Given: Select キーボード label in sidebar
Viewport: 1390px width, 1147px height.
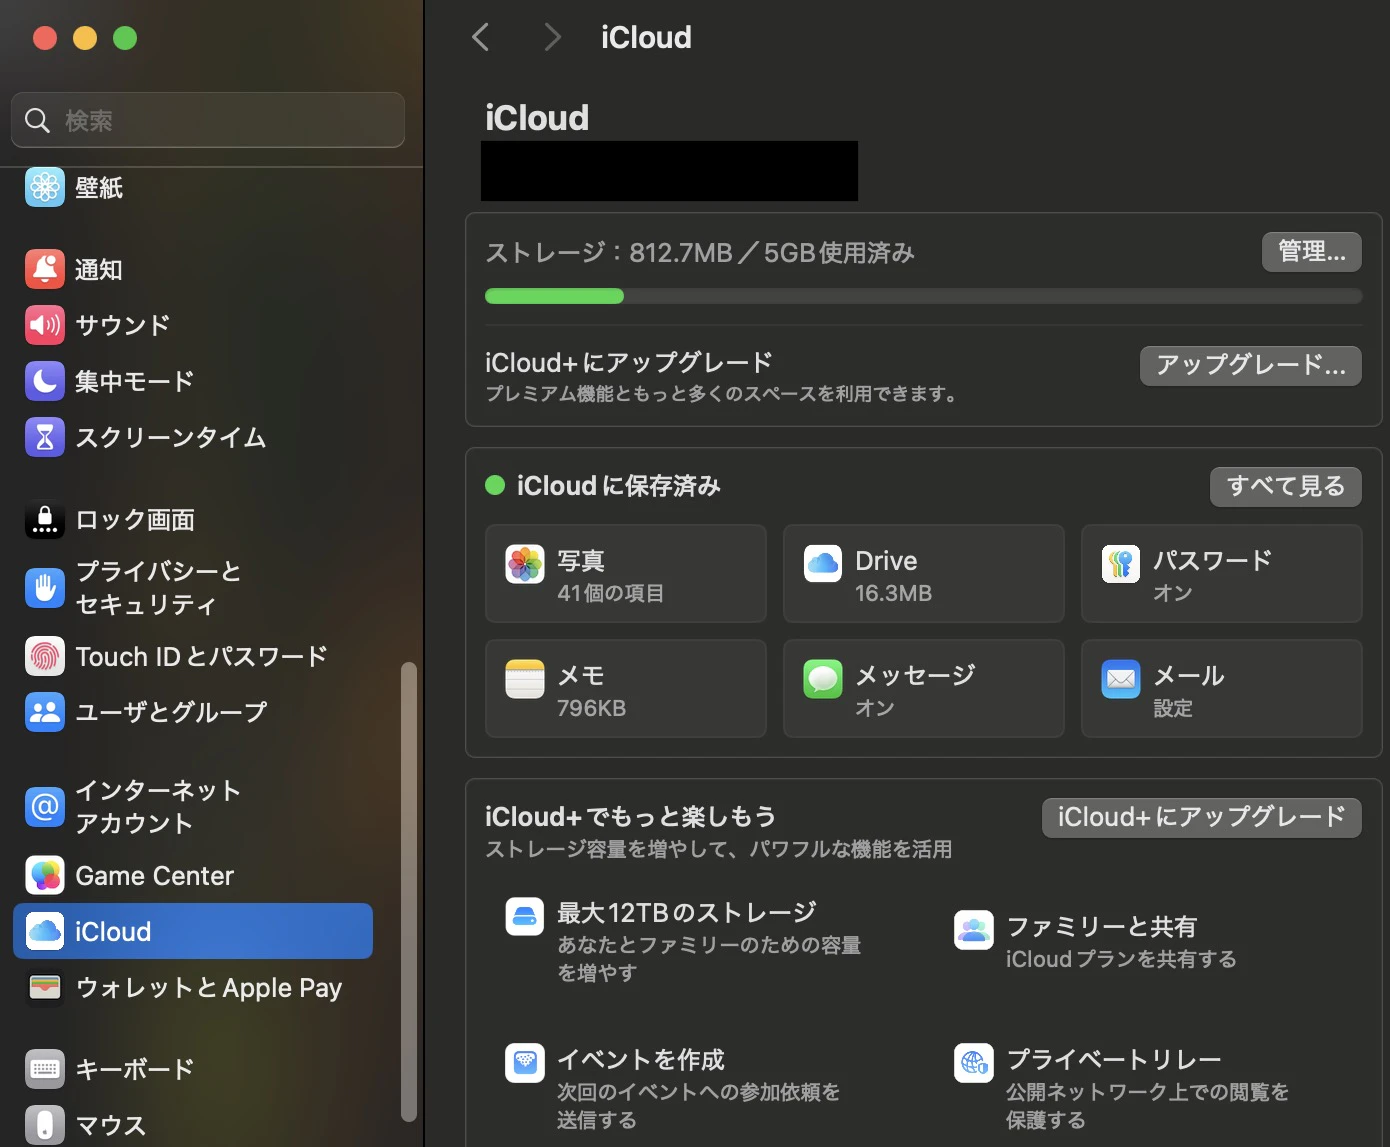Looking at the screenshot, I should (135, 1069).
